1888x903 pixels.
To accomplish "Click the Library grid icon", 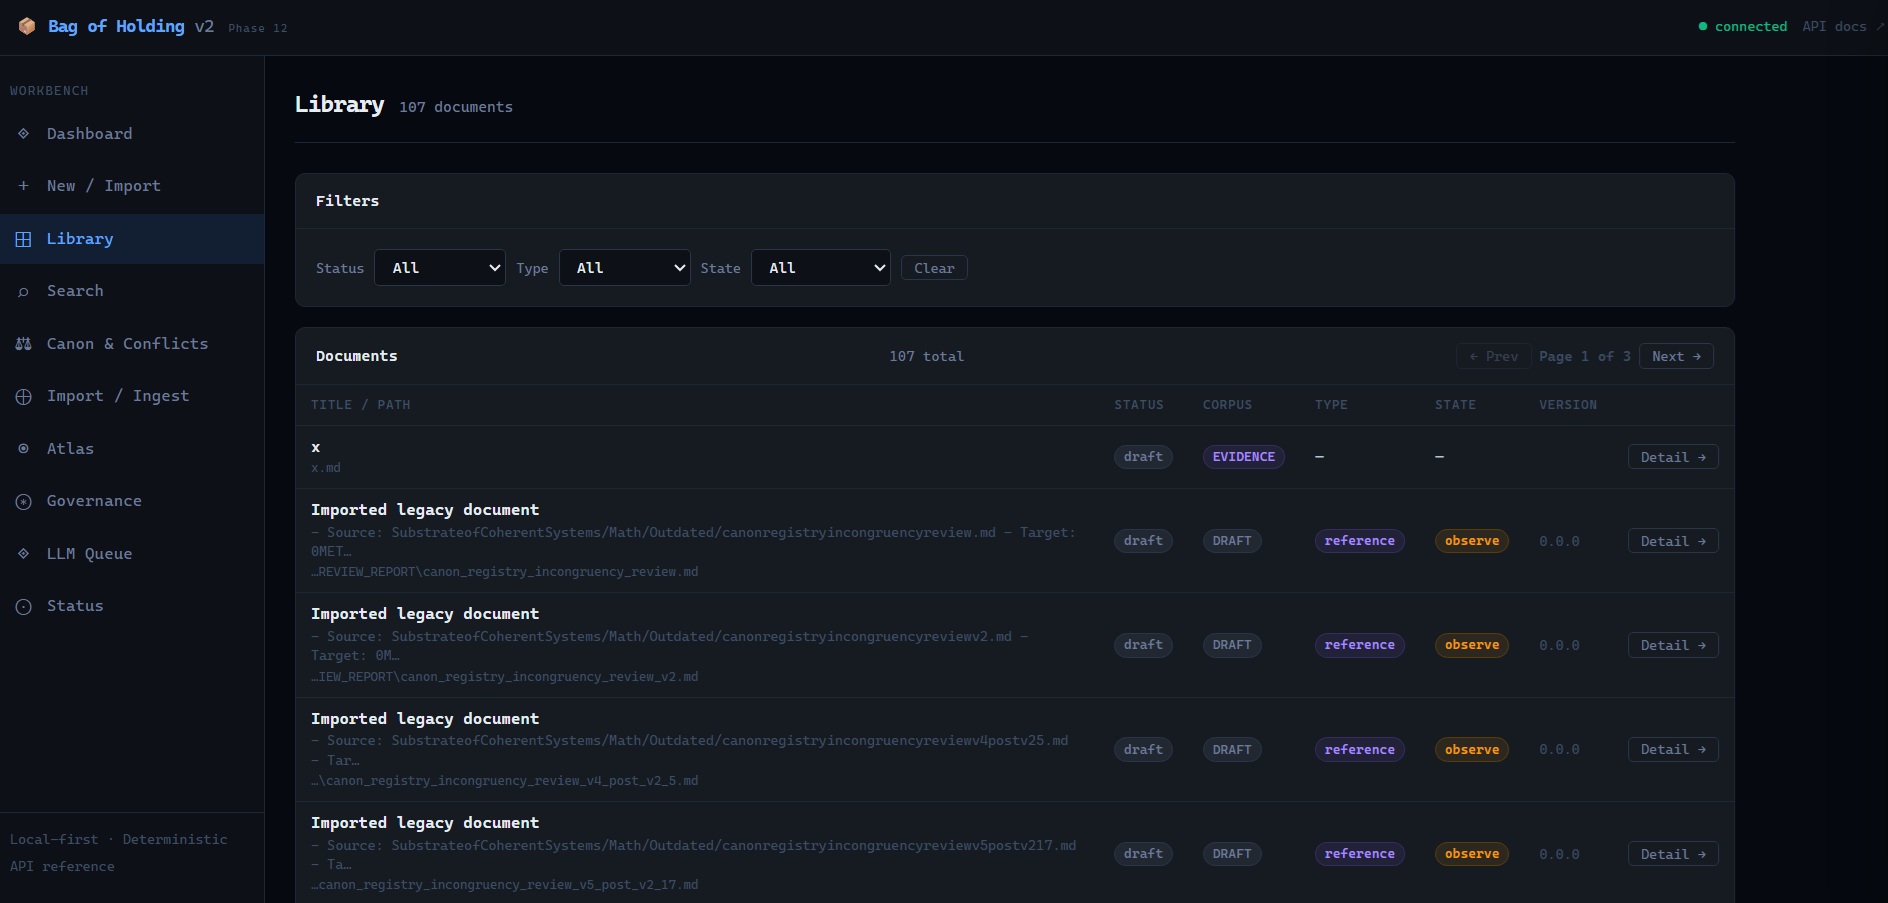I will click(x=24, y=239).
